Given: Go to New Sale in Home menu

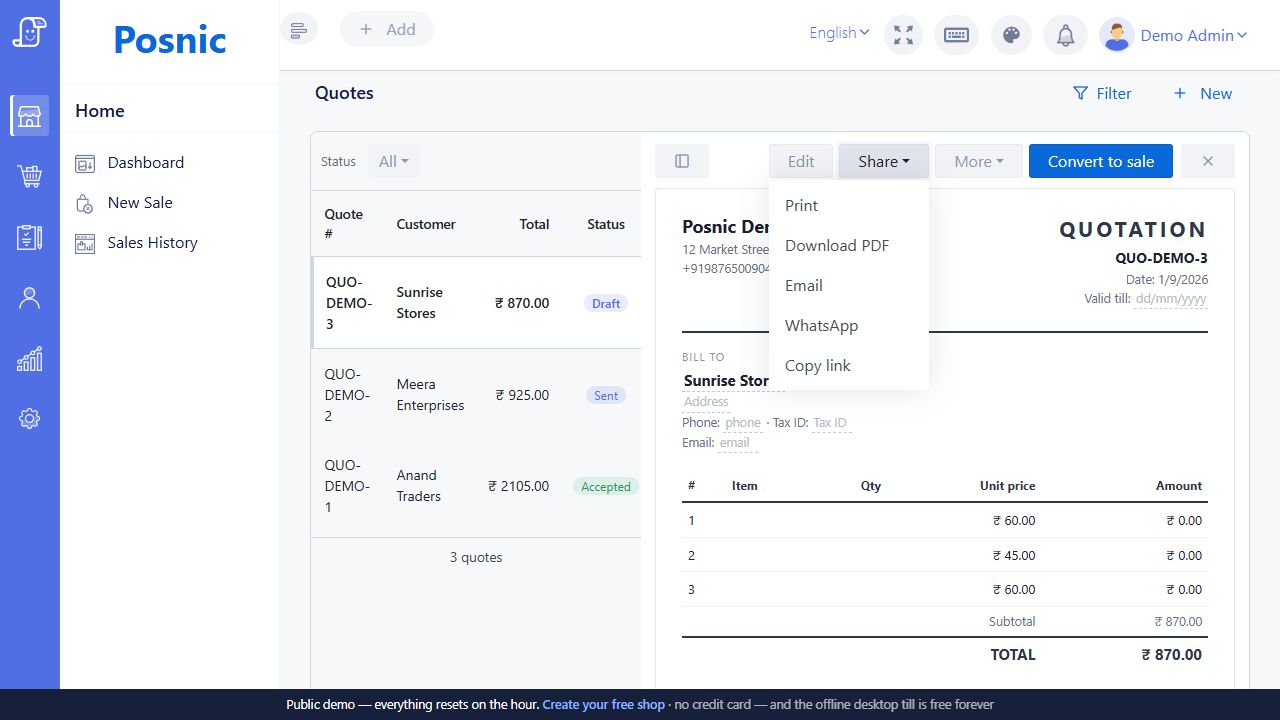Looking at the screenshot, I should coord(140,202).
